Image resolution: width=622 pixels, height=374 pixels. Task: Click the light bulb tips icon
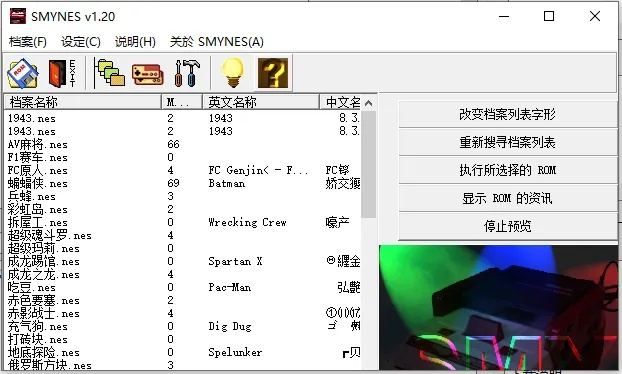(x=233, y=72)
